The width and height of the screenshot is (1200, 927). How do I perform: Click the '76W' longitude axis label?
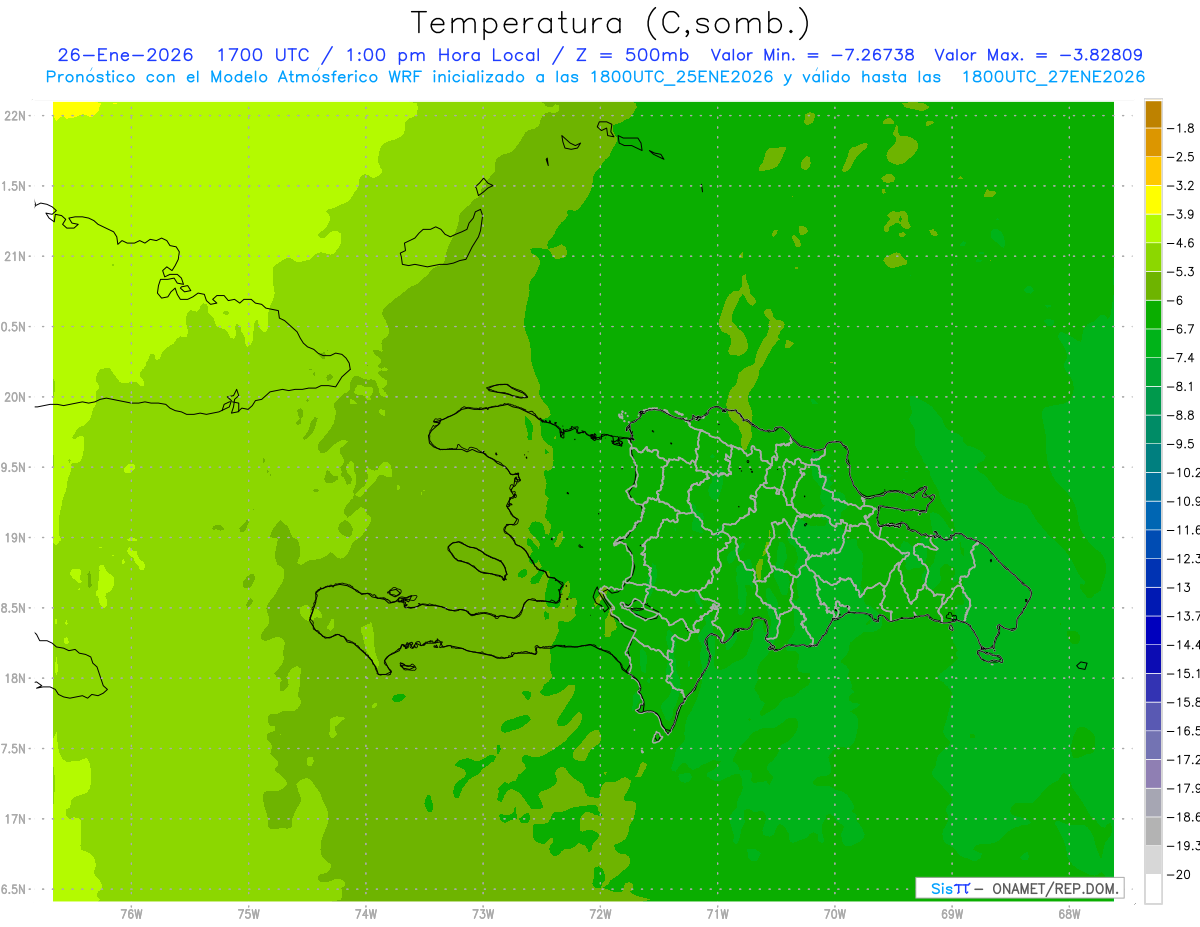tap(131, 912)
